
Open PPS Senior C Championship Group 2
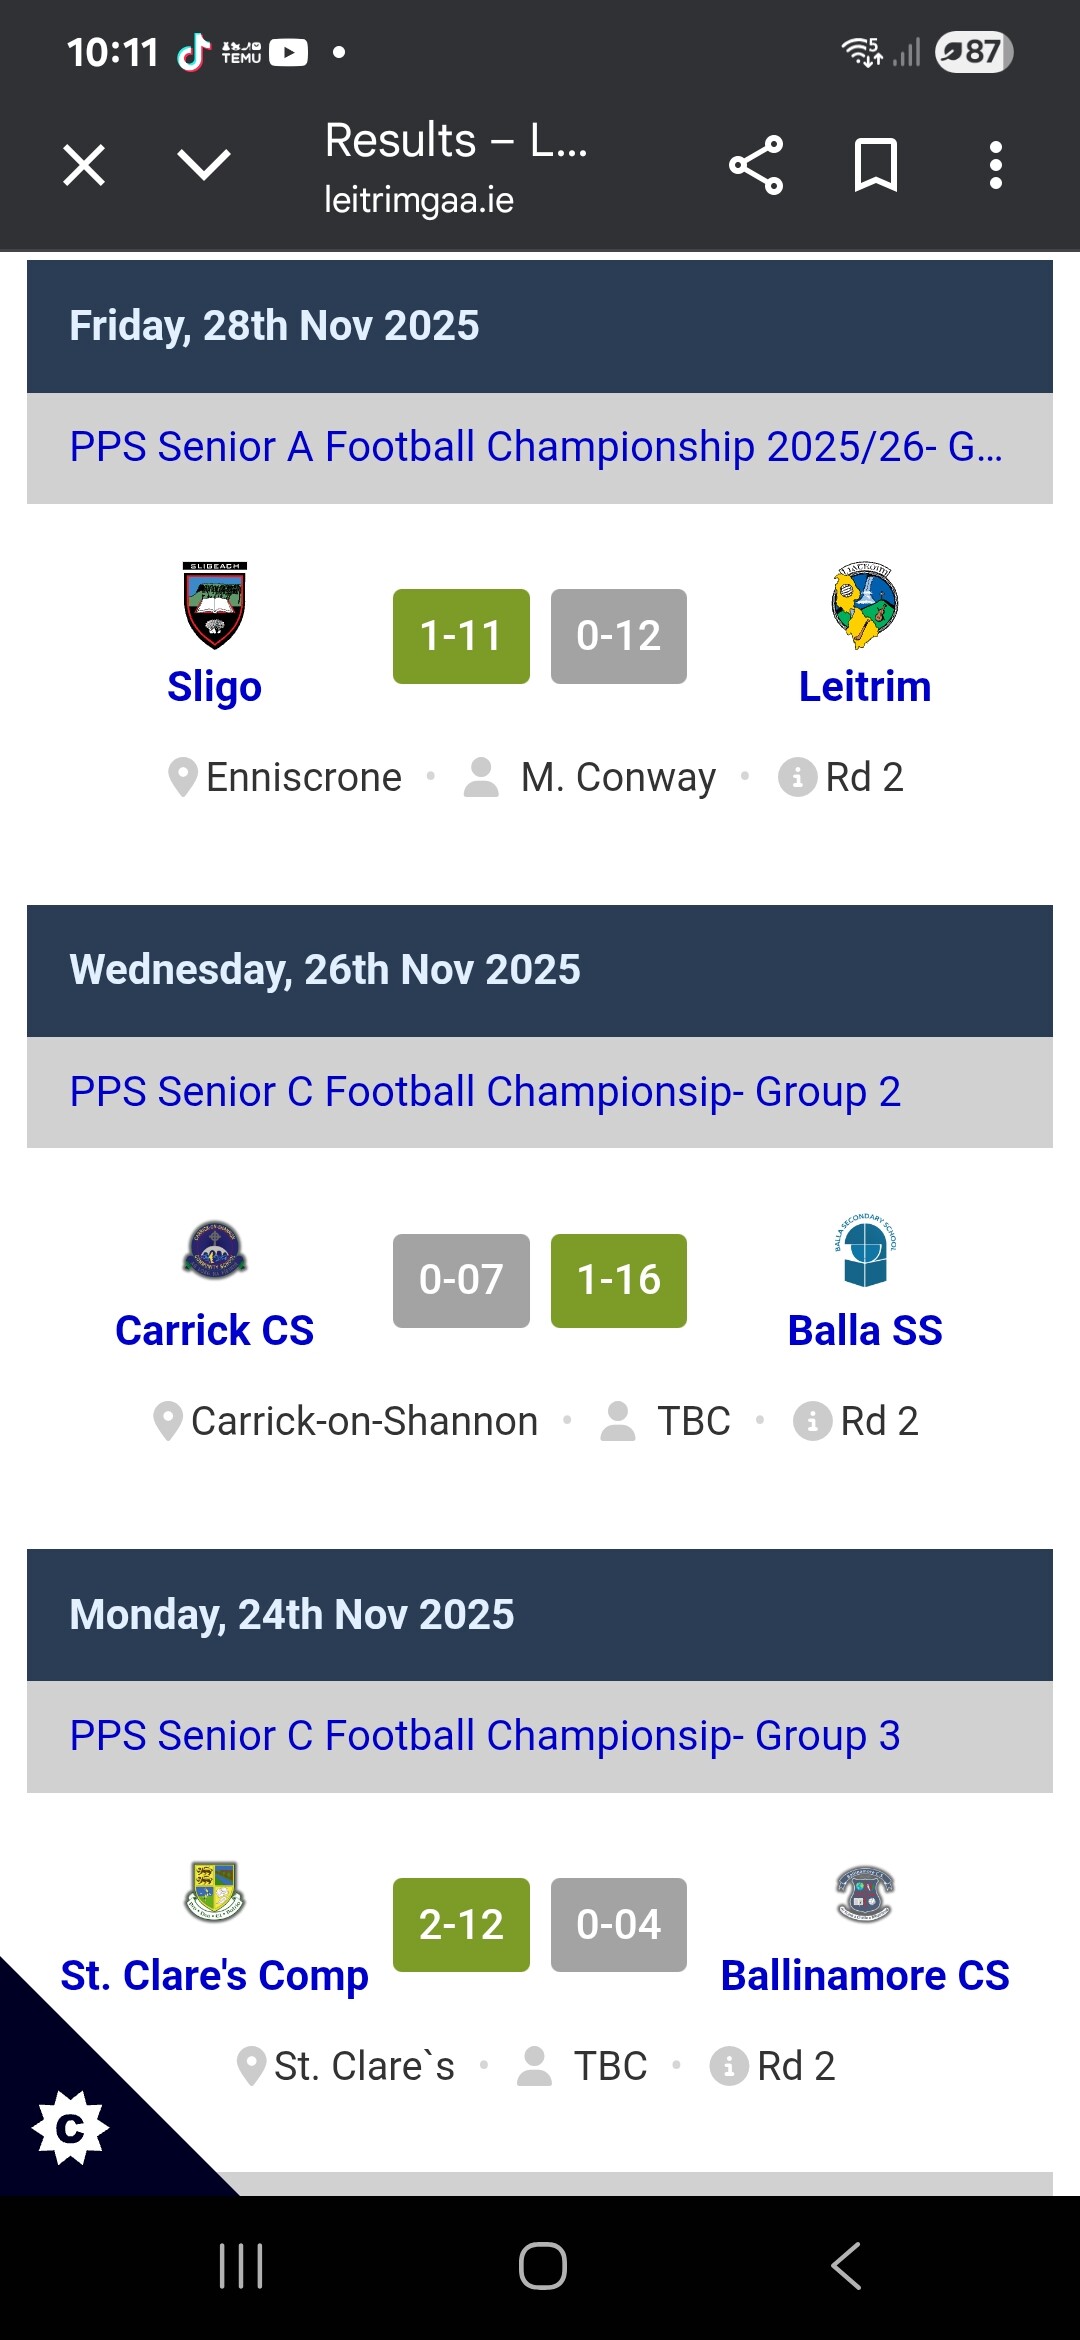pos(485,1092)
